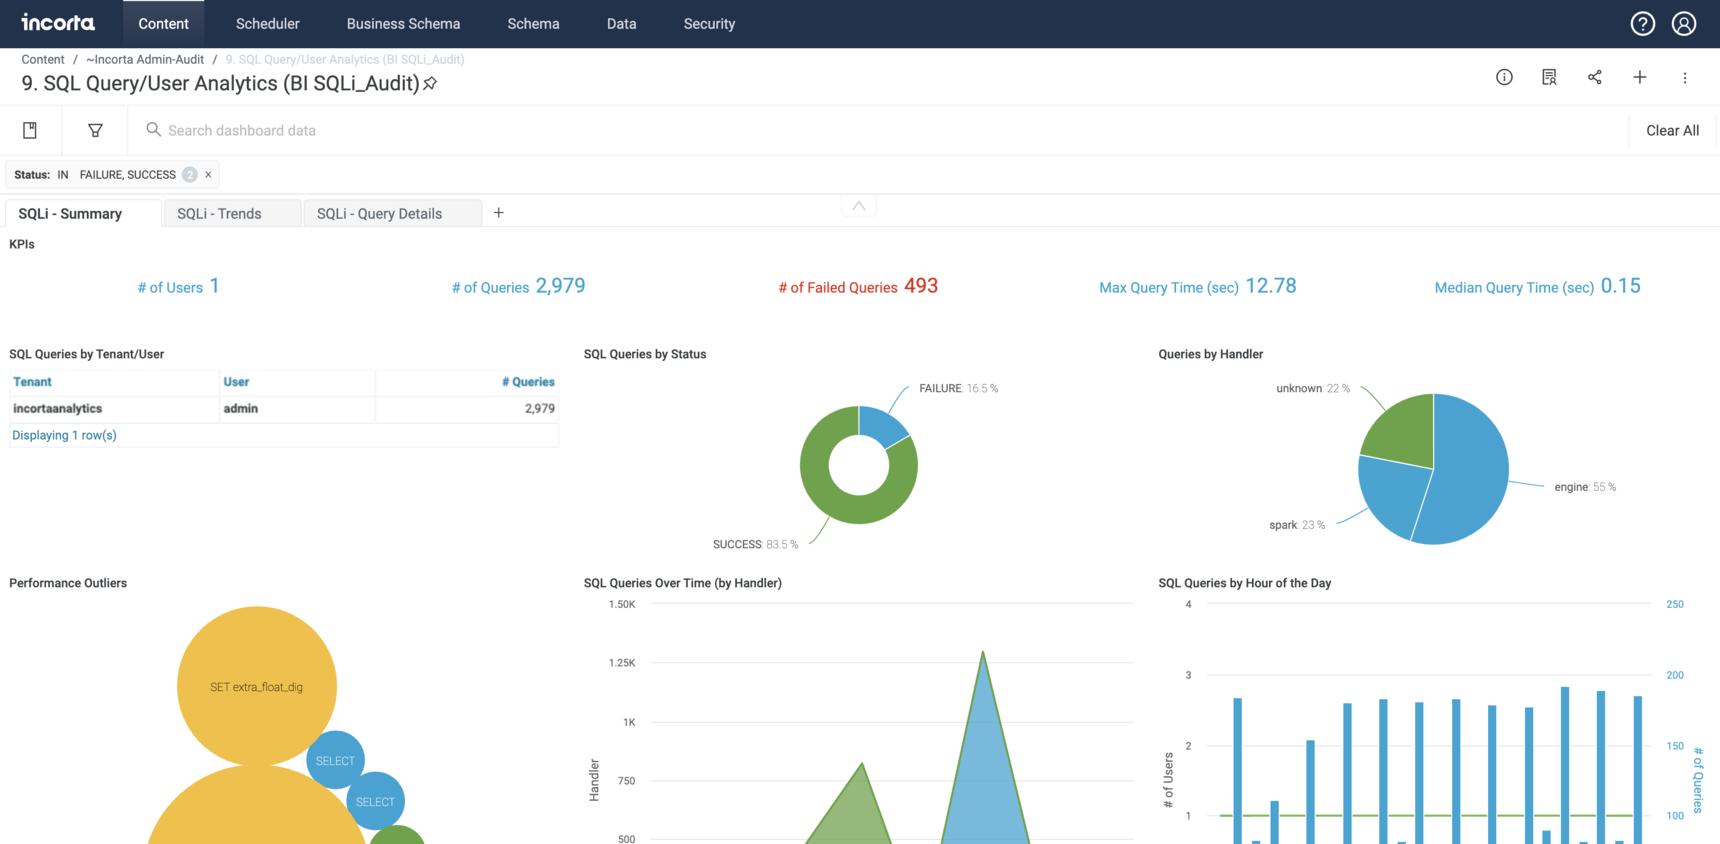
Task: Open the Security section
Action: coord(709,24)
